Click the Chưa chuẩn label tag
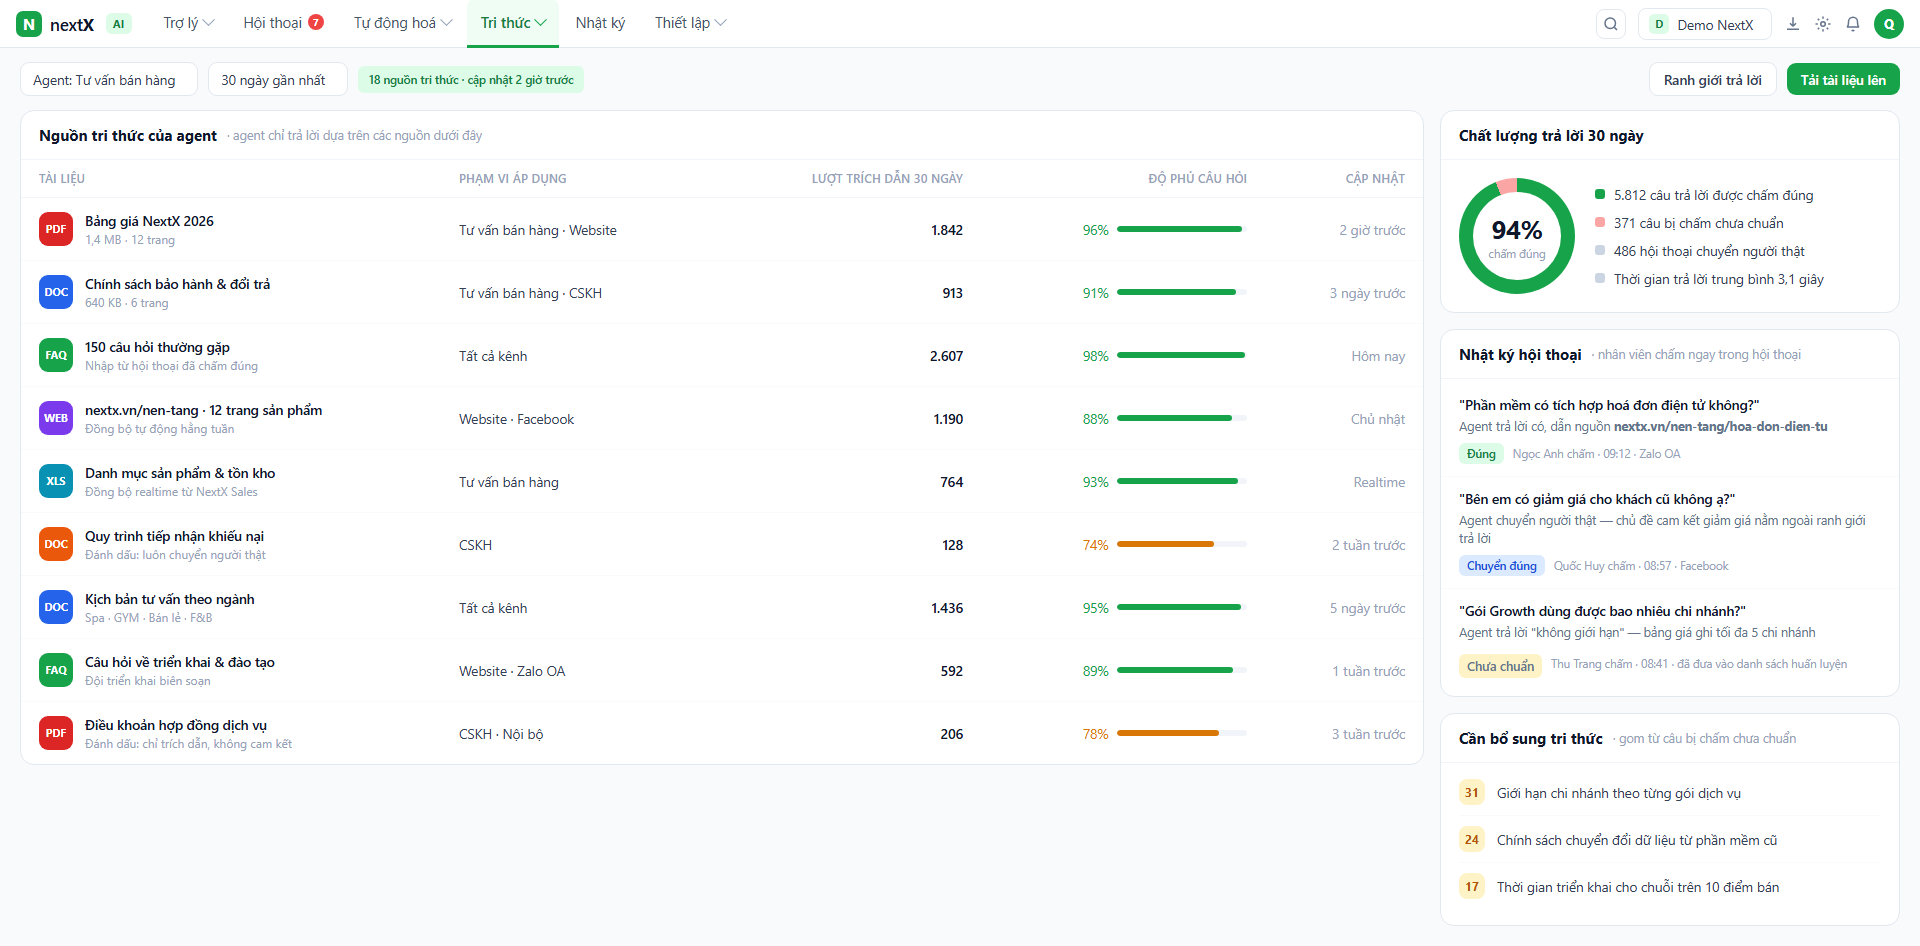The height and width of the screenshot is (946, 1920). pyautogui.click(x=1500, y=666)
